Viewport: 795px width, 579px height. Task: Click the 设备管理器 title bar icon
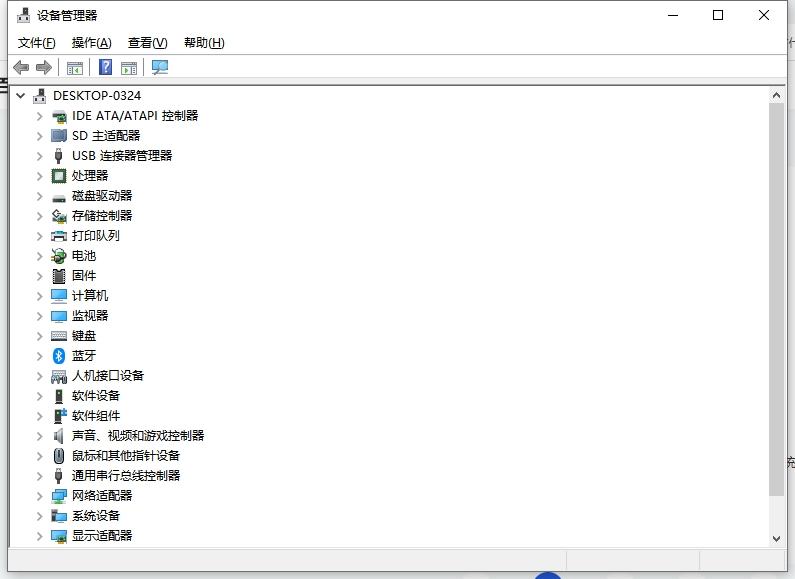point(23,16)
